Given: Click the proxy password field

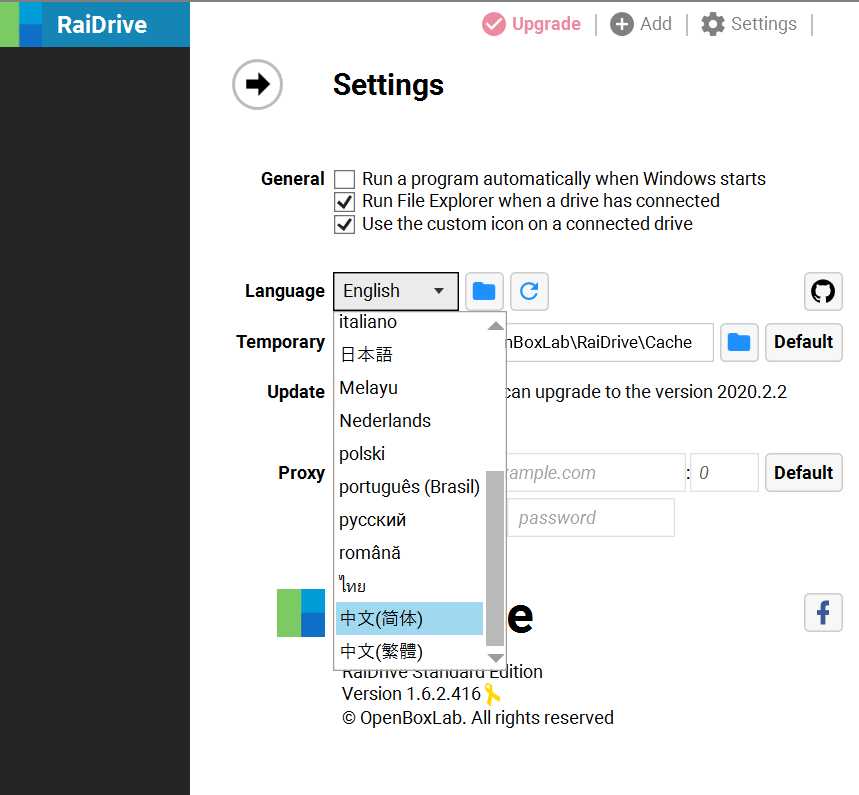Looking at the screenshot, I should point(591,518).
